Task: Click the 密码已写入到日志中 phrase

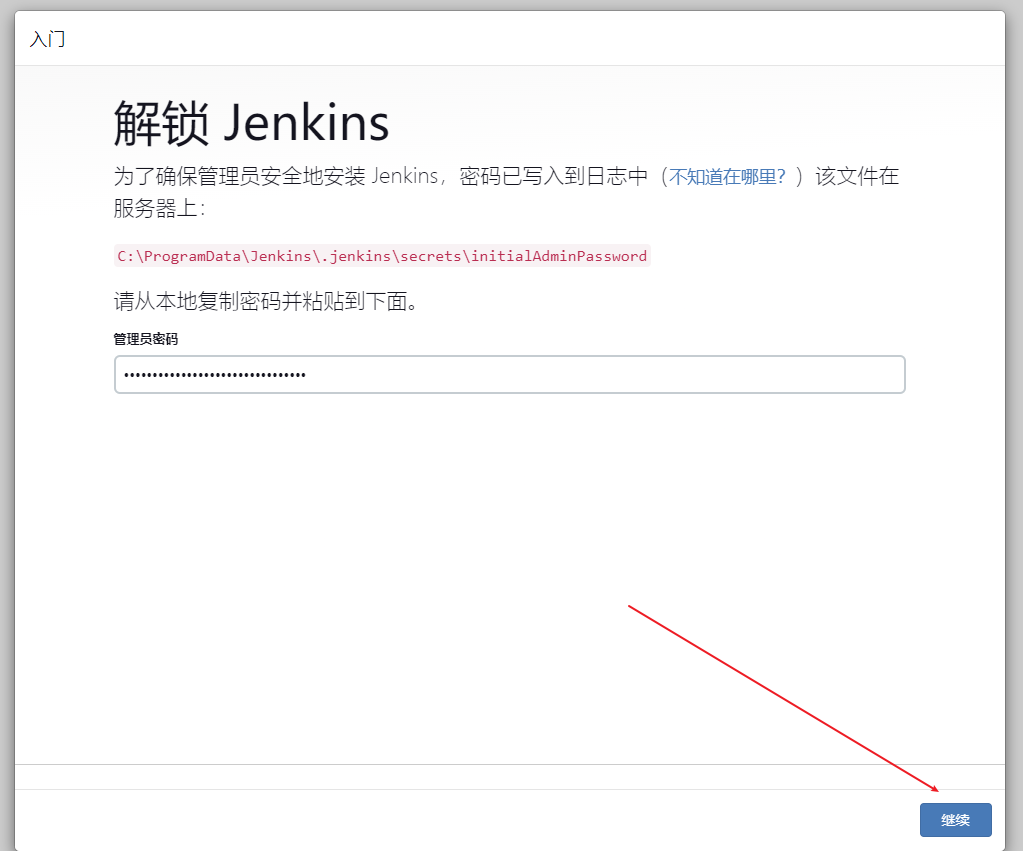Action: tap(554, 177)
